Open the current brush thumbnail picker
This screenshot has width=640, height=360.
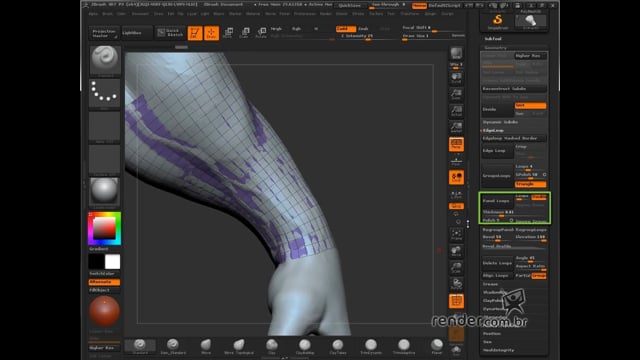pyautogui.click(x=105, y=60)
